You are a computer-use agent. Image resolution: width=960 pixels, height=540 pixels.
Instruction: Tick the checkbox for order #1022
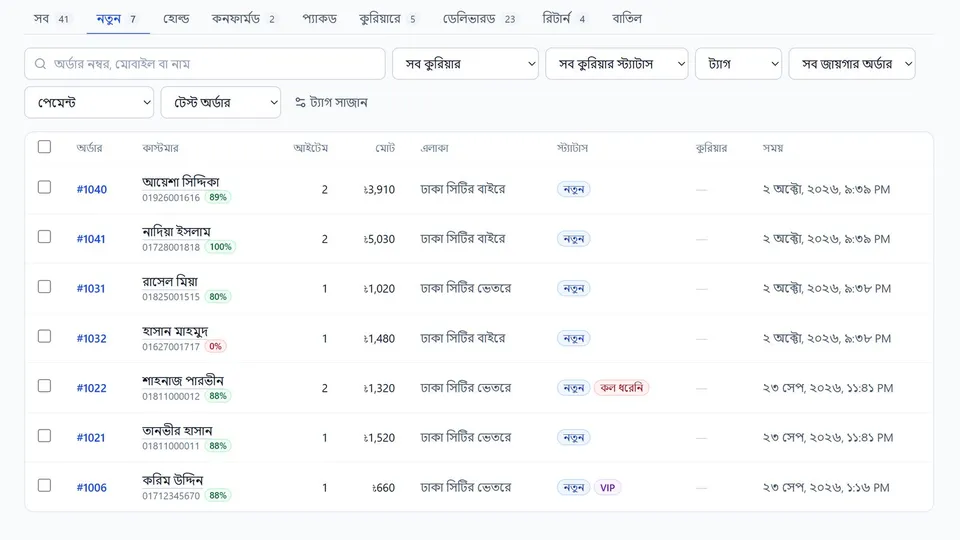44,386
